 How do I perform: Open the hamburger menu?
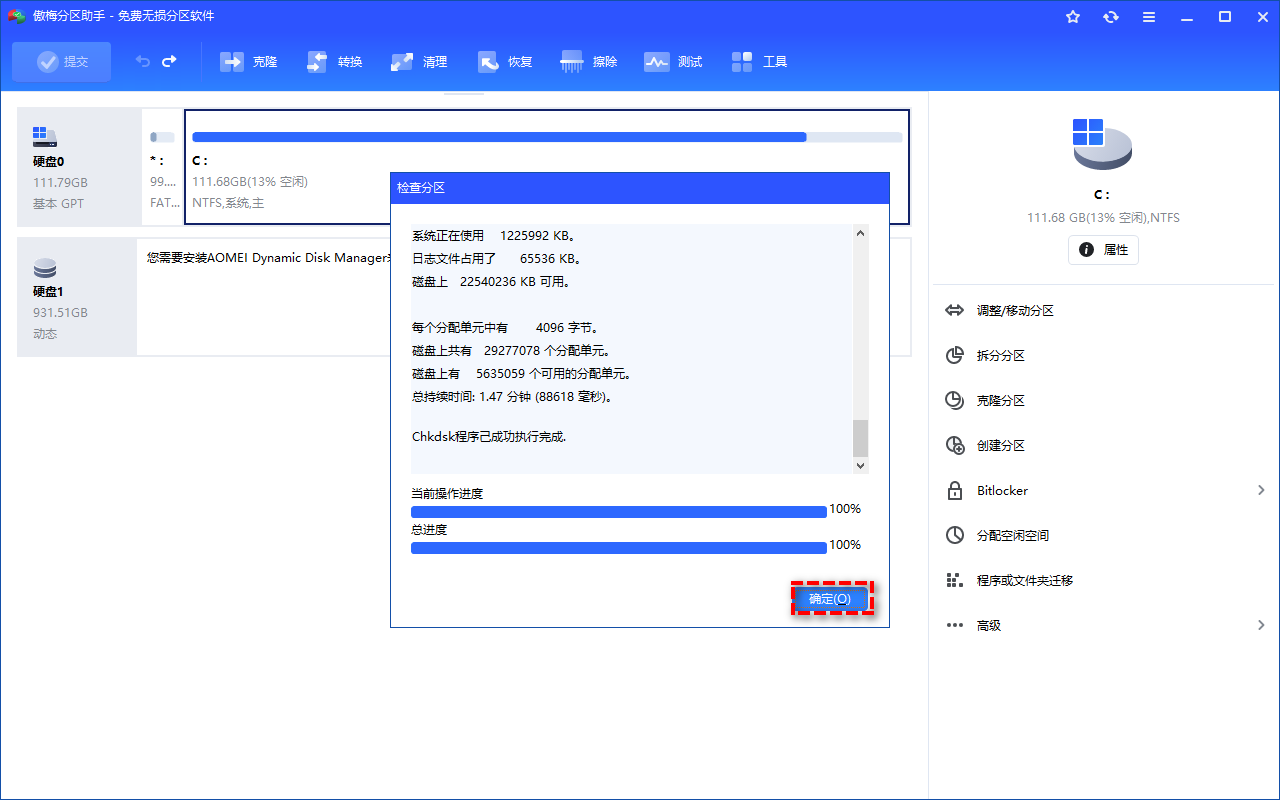click(x=1148, y=16)
